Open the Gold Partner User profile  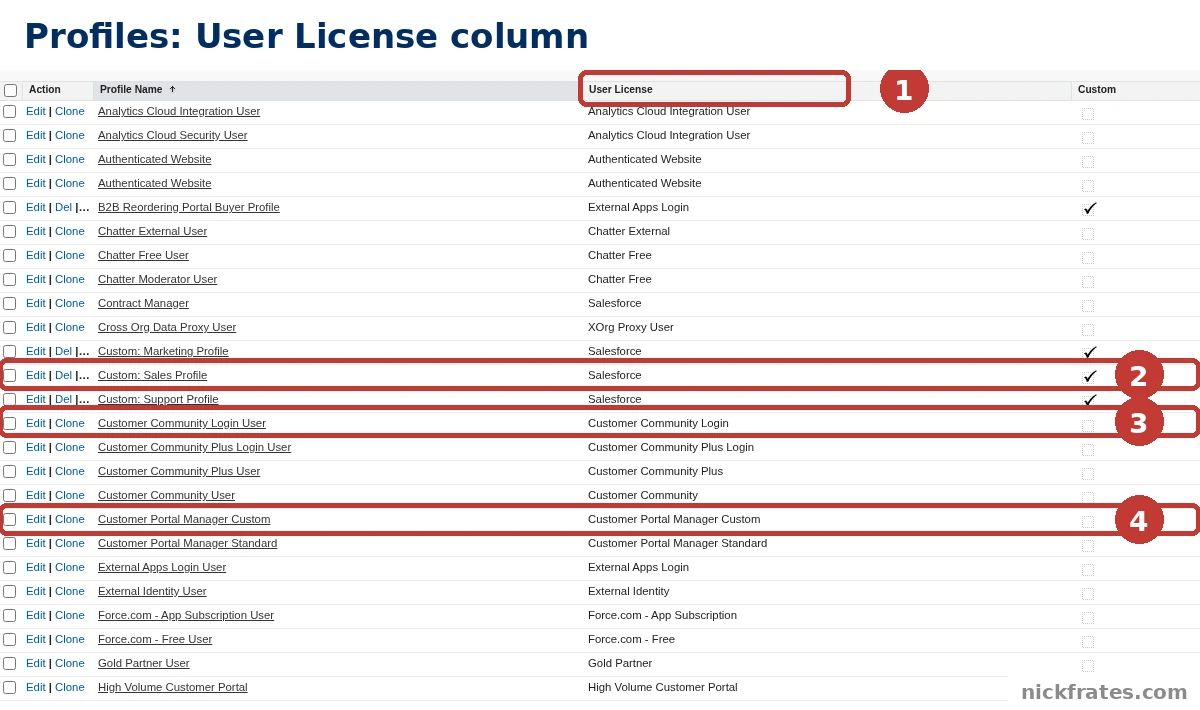[x=144, y=663]
